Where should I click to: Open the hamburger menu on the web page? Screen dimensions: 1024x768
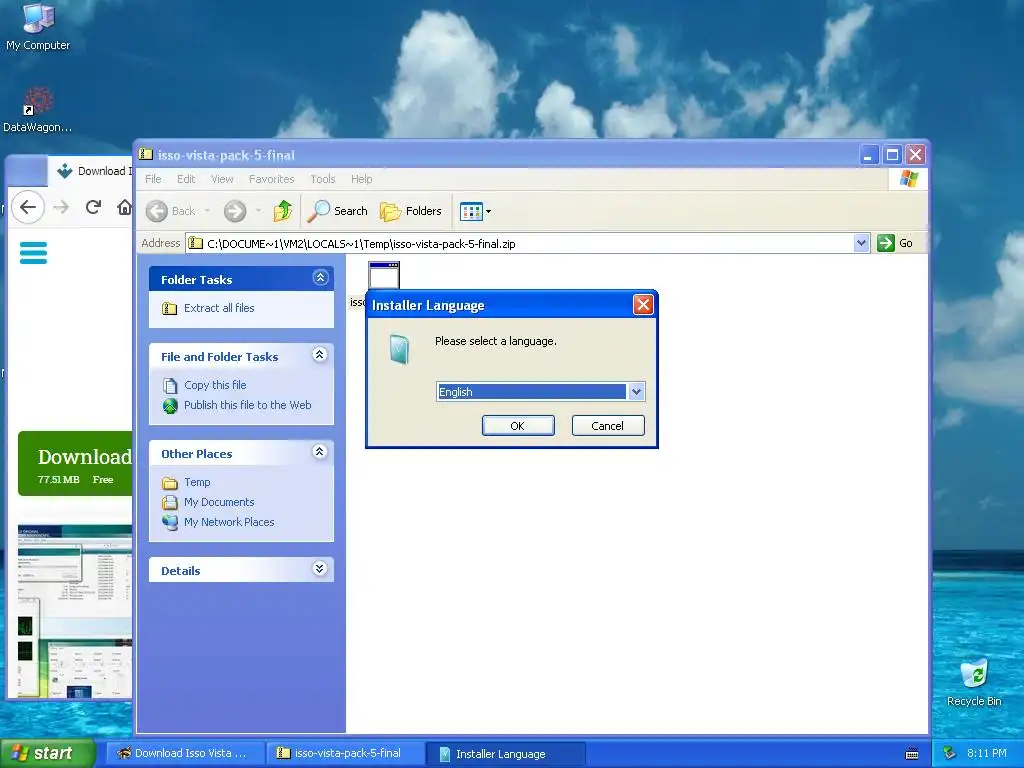coord(33,253)
